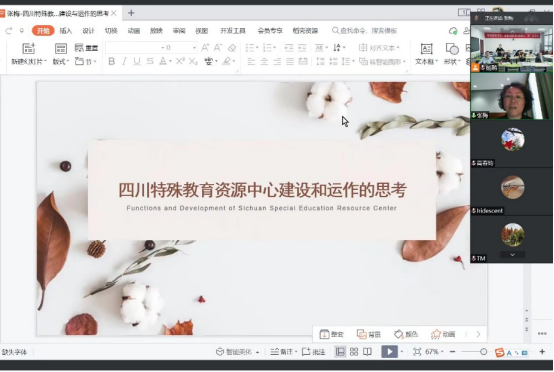Open the 设计 (Design) ribbon tab
This screenshot has height=372, width=554.
point(88,31)
